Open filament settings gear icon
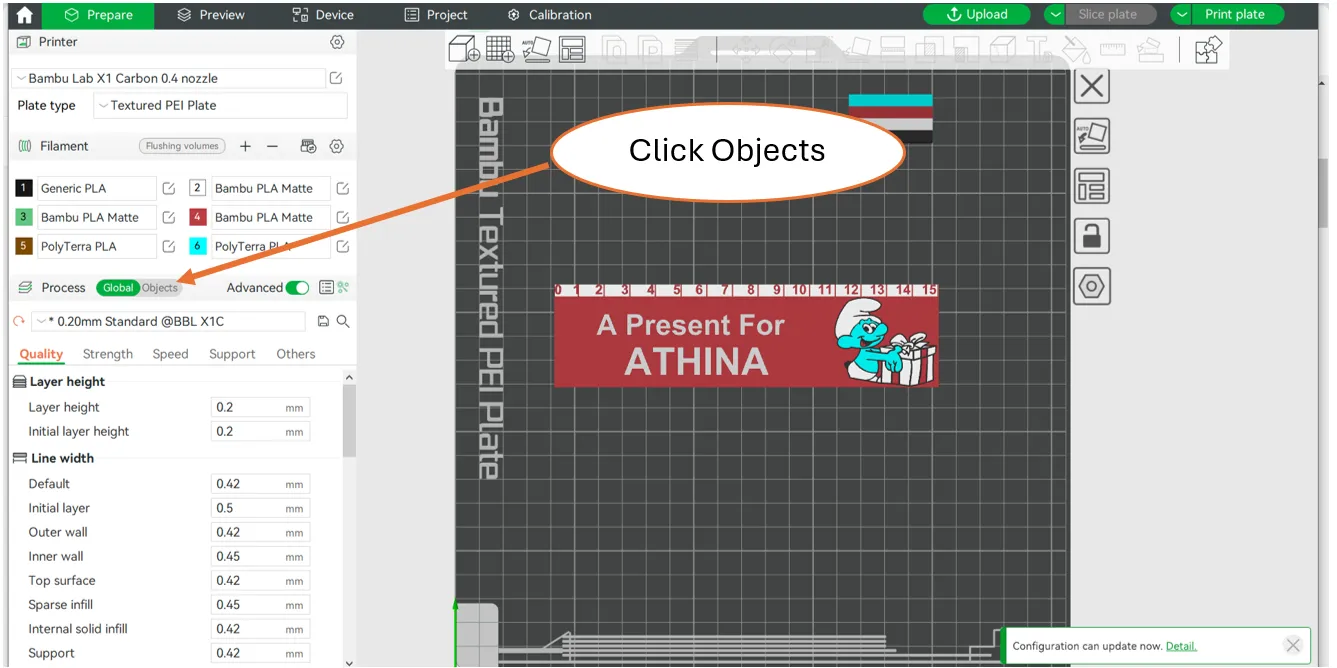Viewport: 1337px width, 668px height. click(x=337, y=146)
